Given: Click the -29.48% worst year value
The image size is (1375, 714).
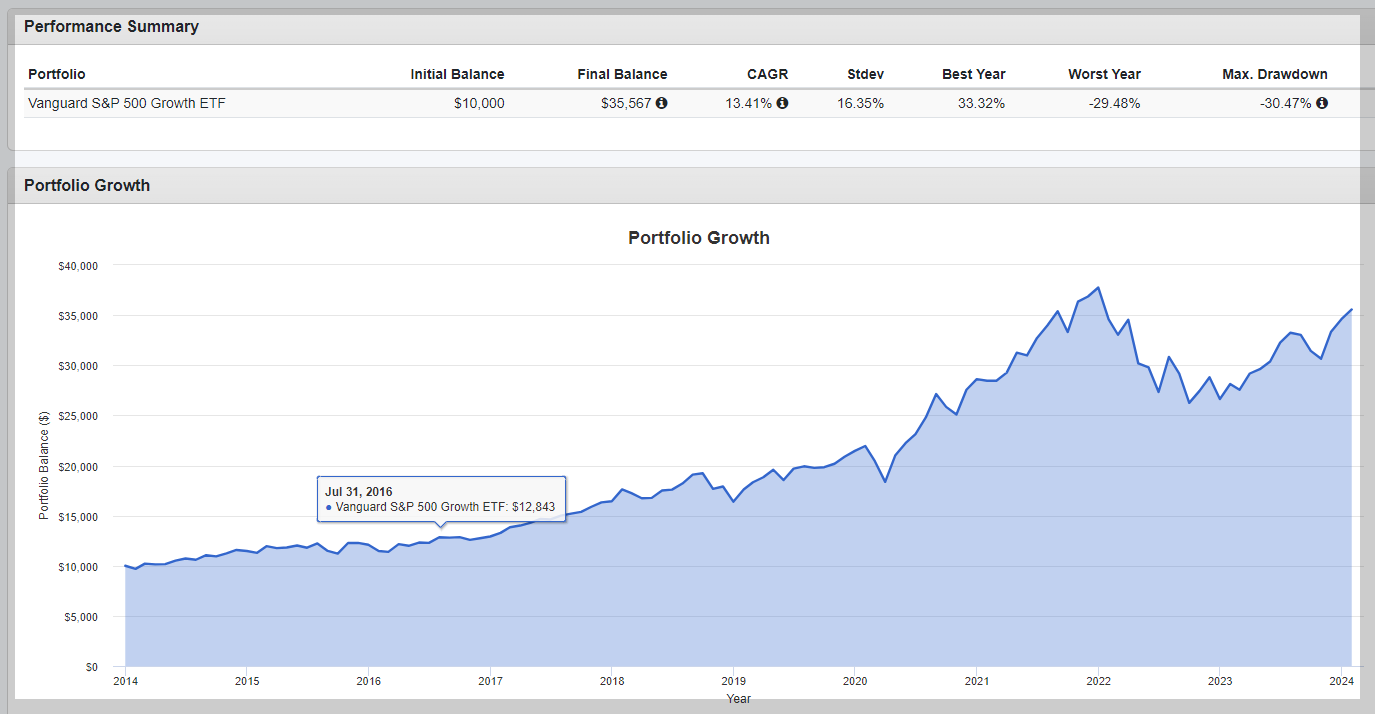Looking at the screenshot, I should pos(1114,103).
